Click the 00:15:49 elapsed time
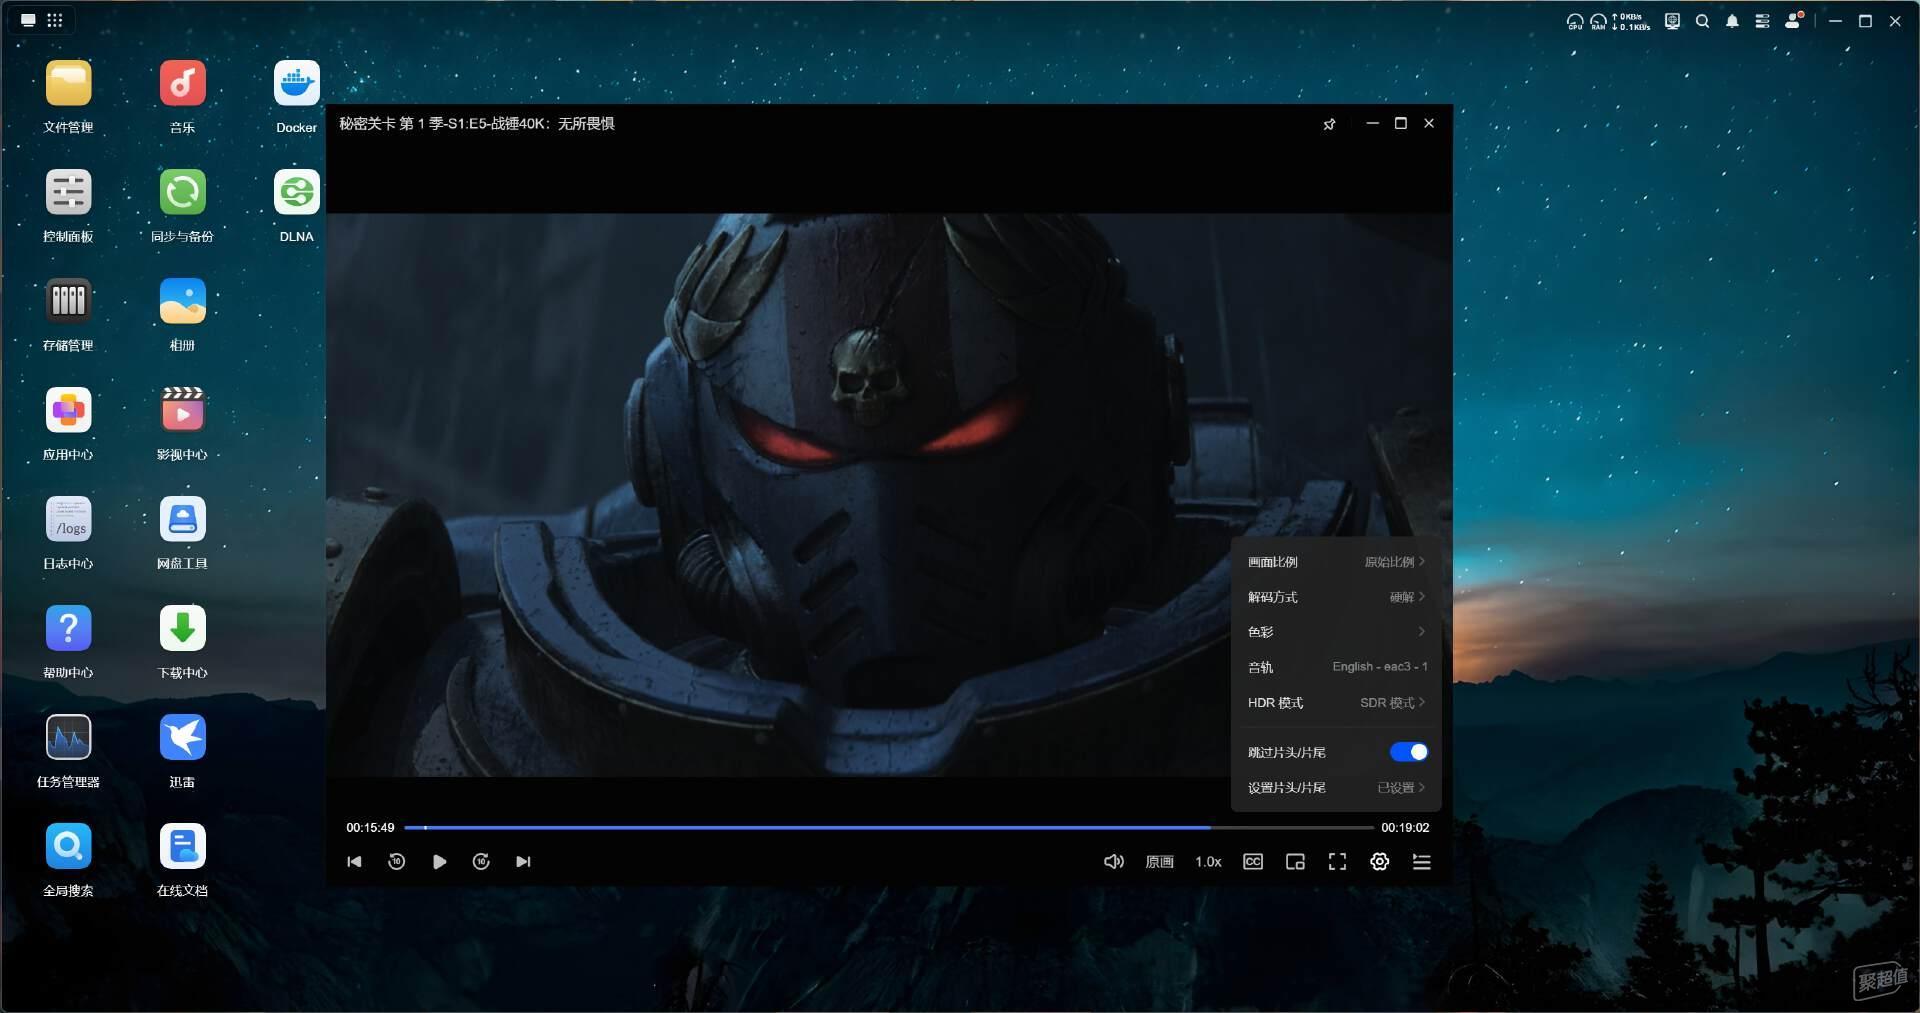This screenshot has height=1013, width=1920. 370,828
